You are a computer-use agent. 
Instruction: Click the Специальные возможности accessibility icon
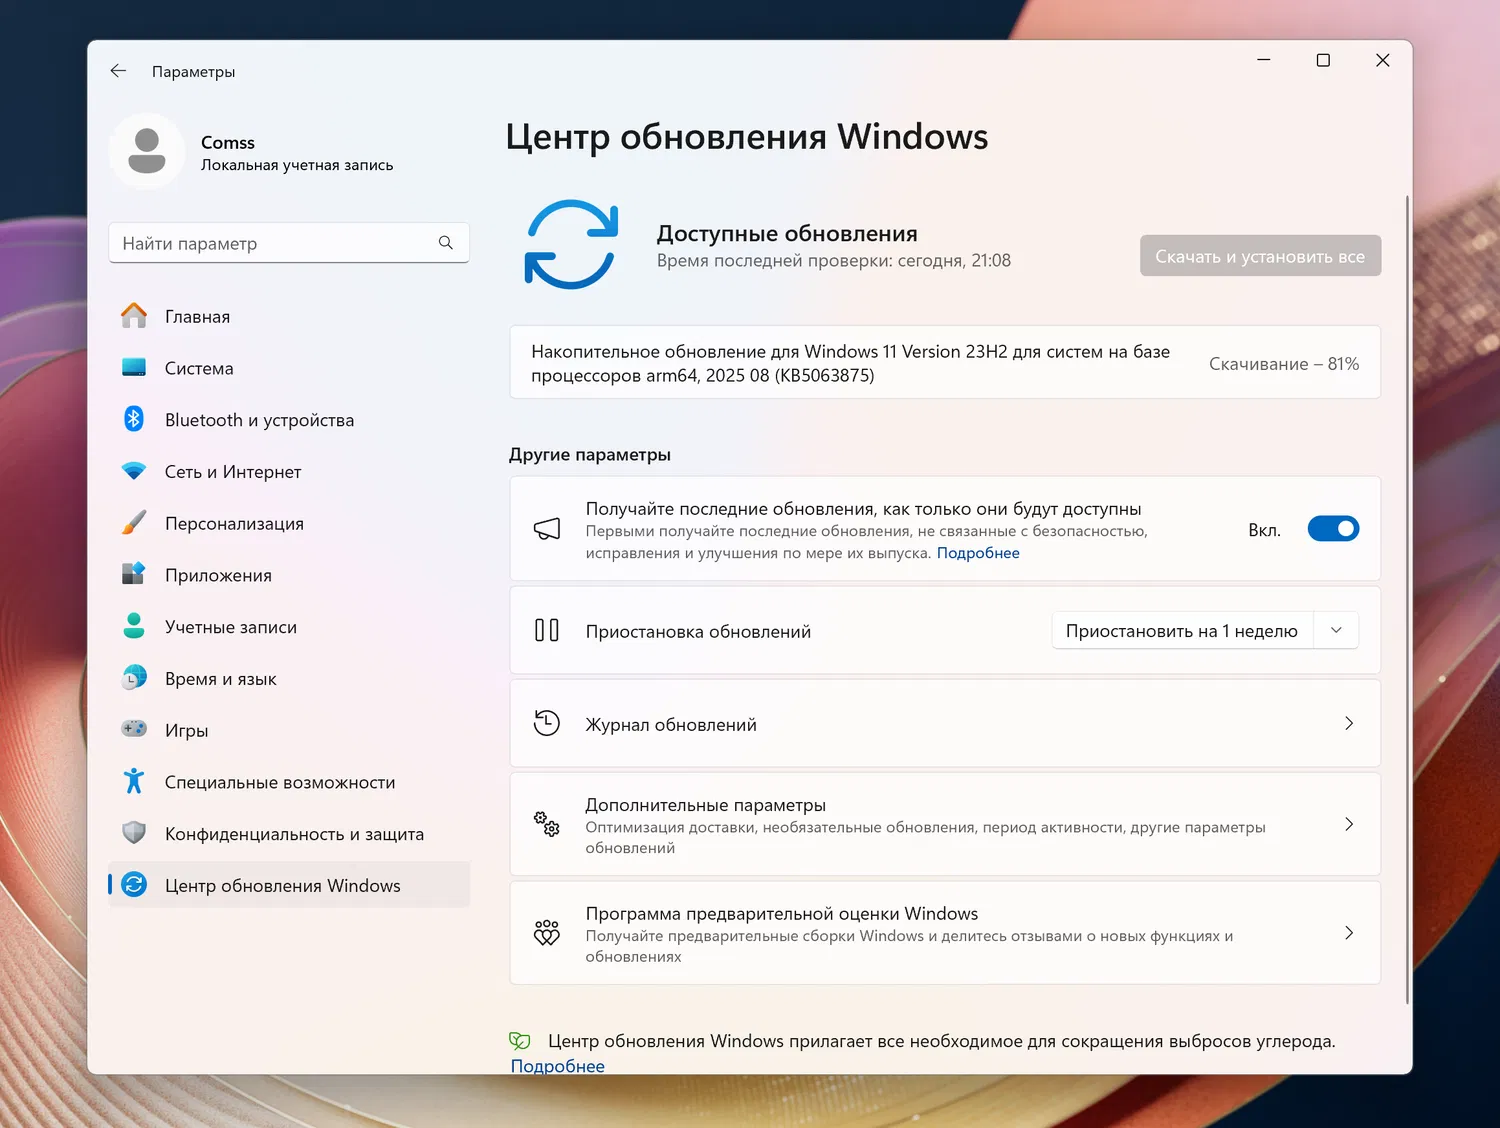click(134, 781)
